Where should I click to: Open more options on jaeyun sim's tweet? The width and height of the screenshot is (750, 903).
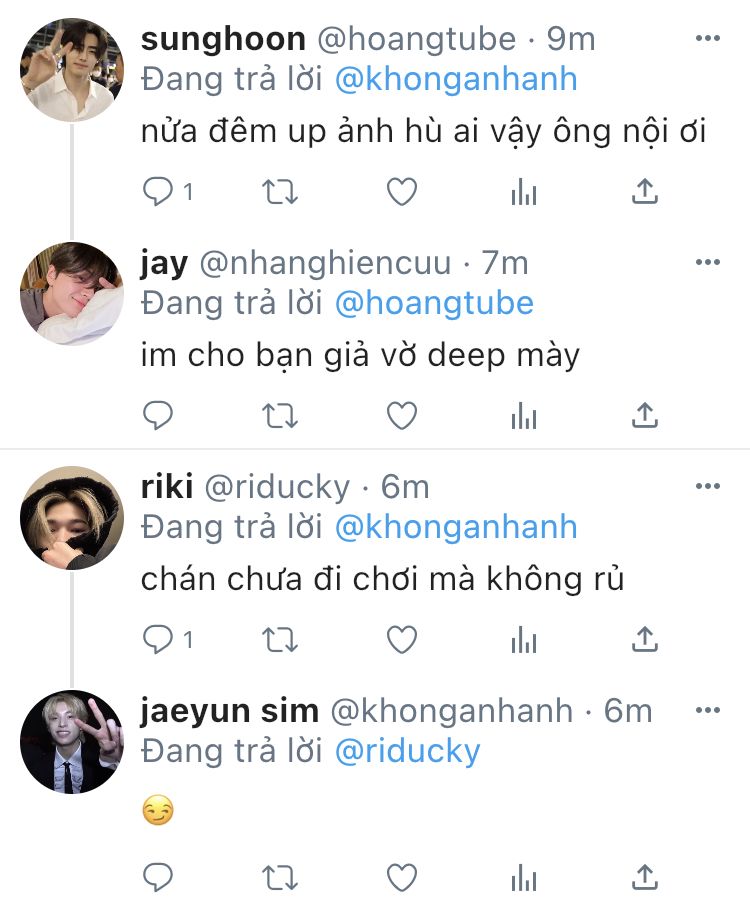(x=708, y=710)
